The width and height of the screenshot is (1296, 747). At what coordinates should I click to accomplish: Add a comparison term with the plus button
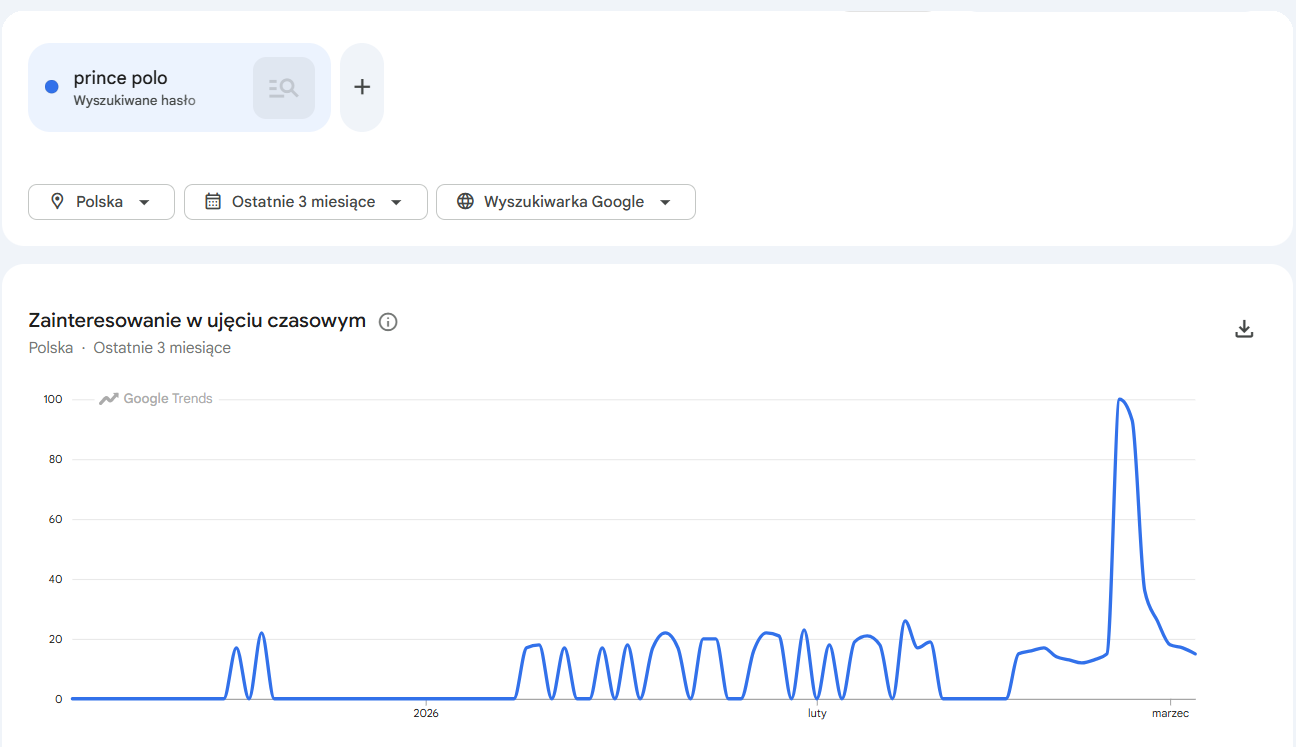(x=361, y=87)
